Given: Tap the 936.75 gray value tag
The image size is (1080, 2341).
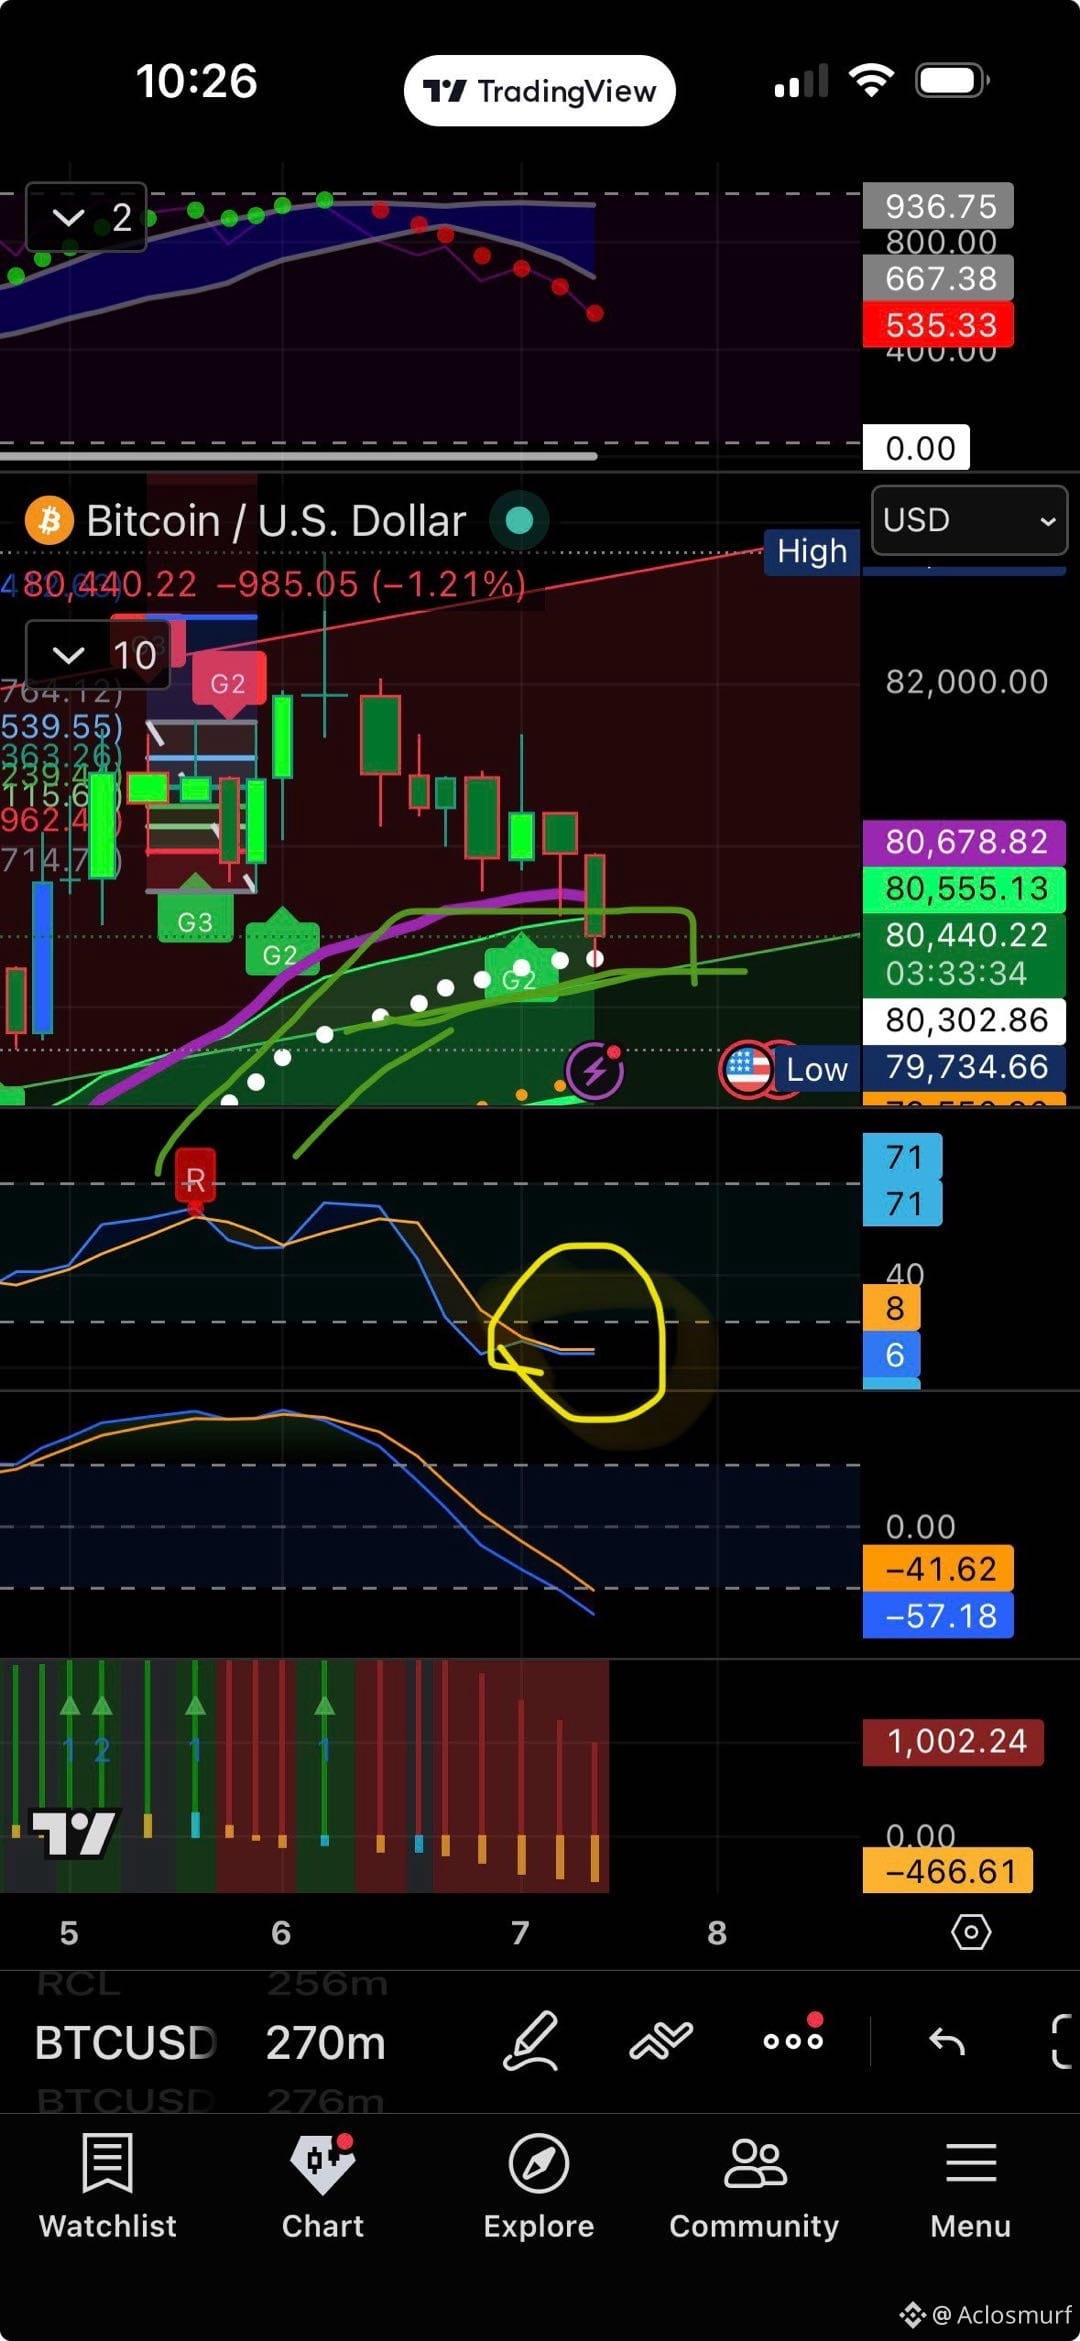Looking at the screenshot, I should click(x=938, y=206).
